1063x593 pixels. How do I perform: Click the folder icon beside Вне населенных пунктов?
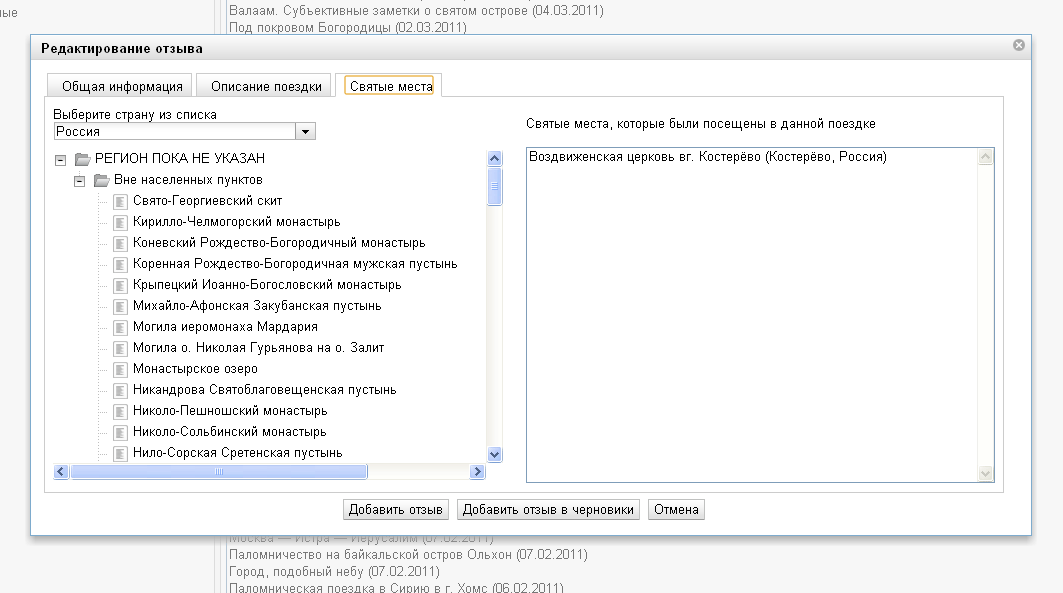click(101, 180)
